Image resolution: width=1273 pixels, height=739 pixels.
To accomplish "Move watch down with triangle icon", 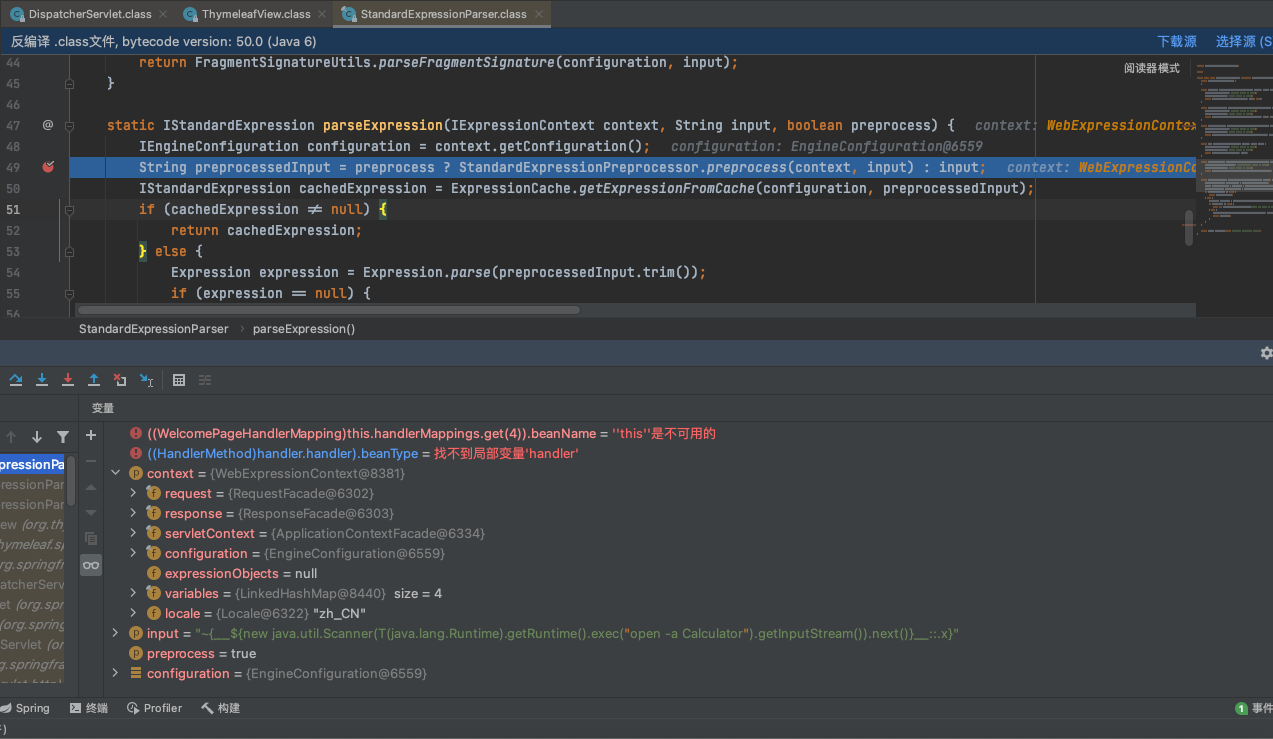I will pos(91,512).
